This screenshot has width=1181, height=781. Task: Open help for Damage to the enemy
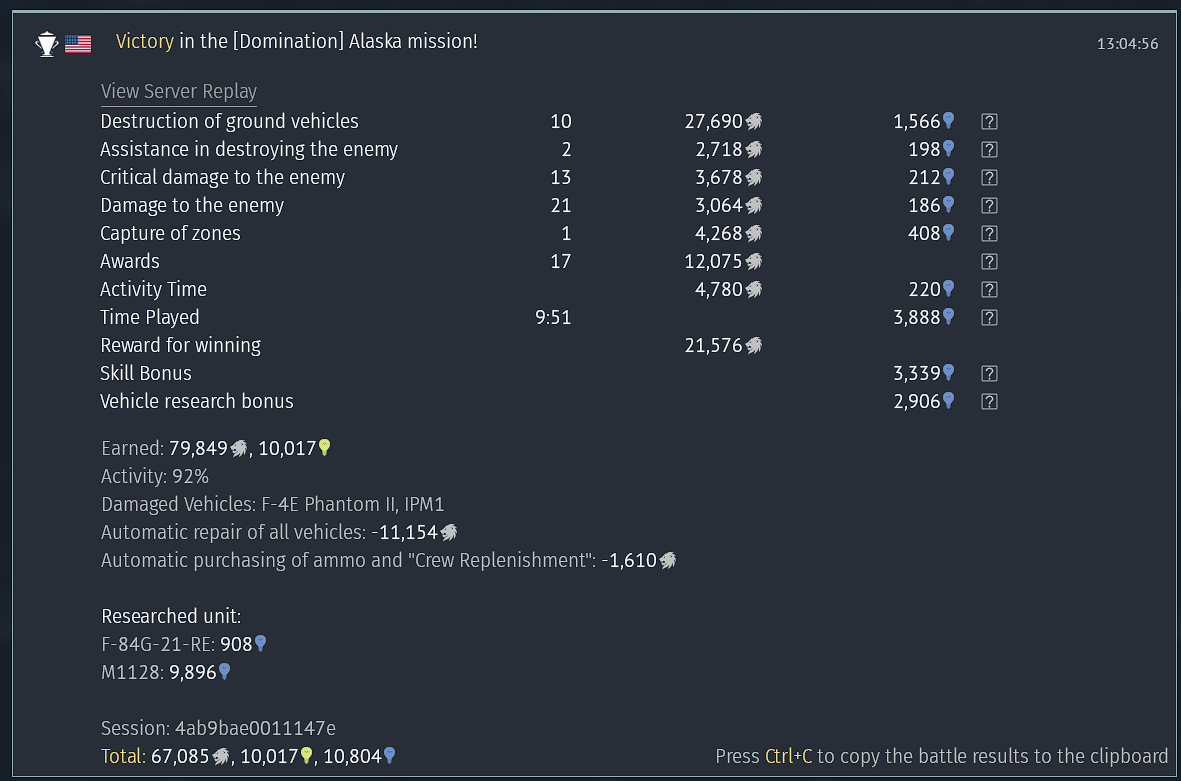click(x=989, y=205)
